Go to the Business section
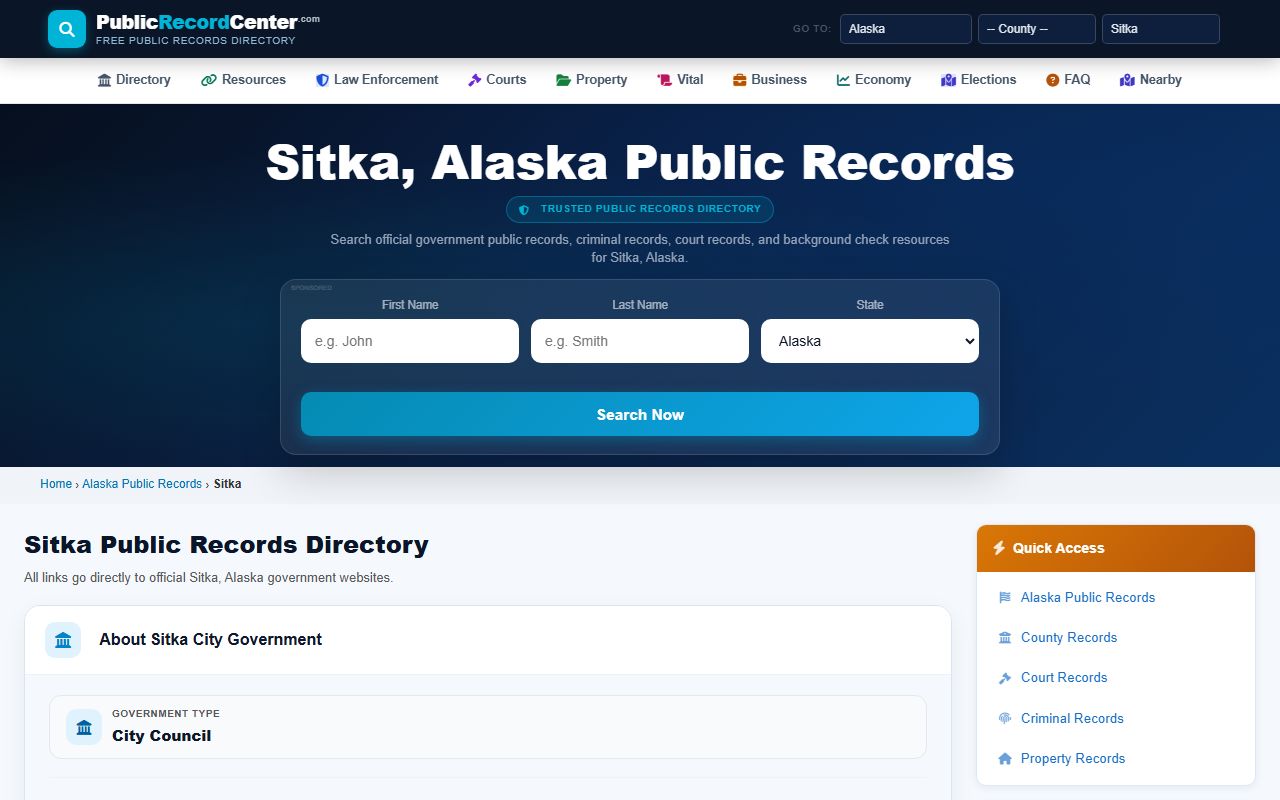The height and width of the screenshot is (800, 1280). [x=770, y=80]
